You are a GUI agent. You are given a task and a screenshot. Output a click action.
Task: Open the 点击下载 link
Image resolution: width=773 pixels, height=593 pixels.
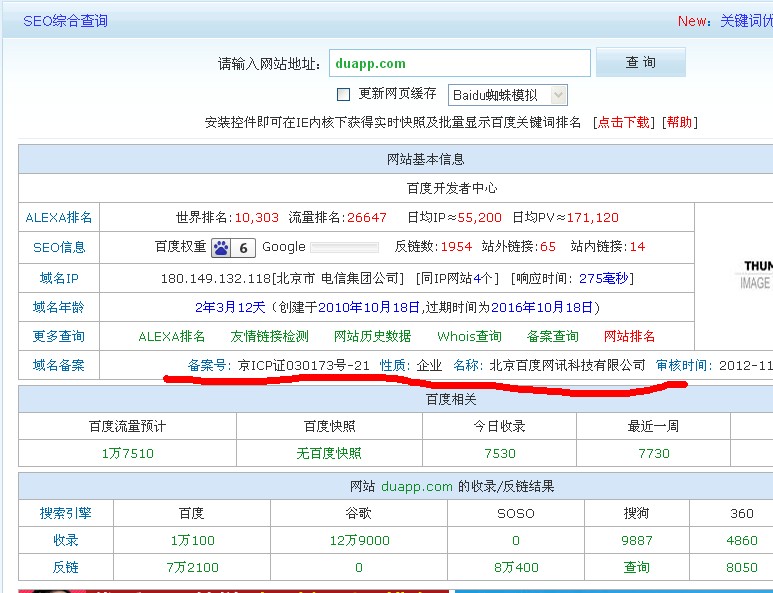pyautogui.click(x=624, y=122)
